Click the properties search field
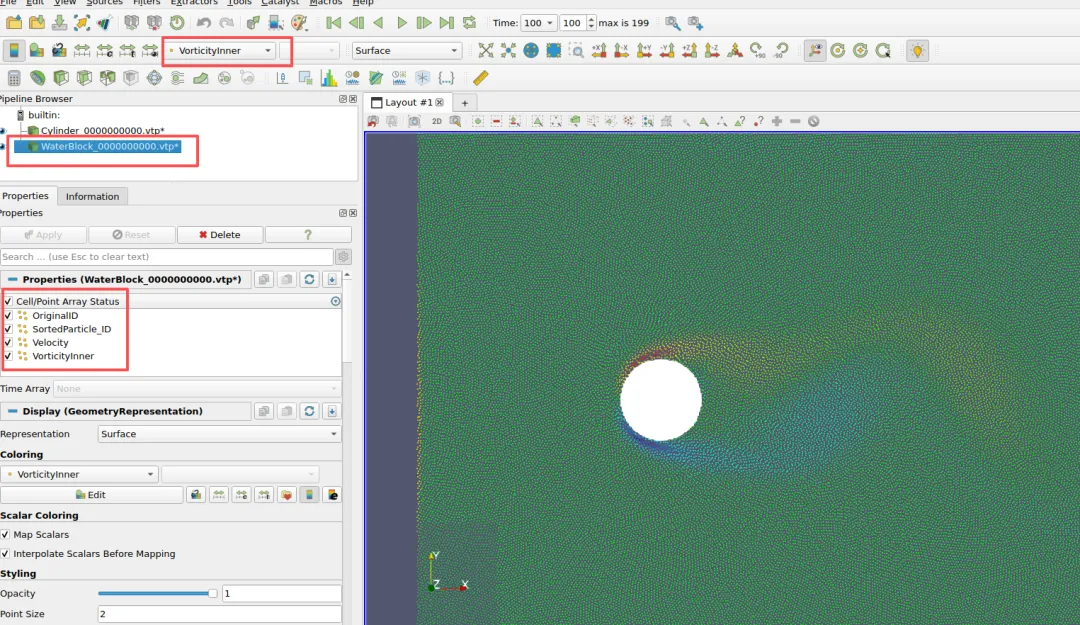1080x625 pixels. tap(167, 256)
